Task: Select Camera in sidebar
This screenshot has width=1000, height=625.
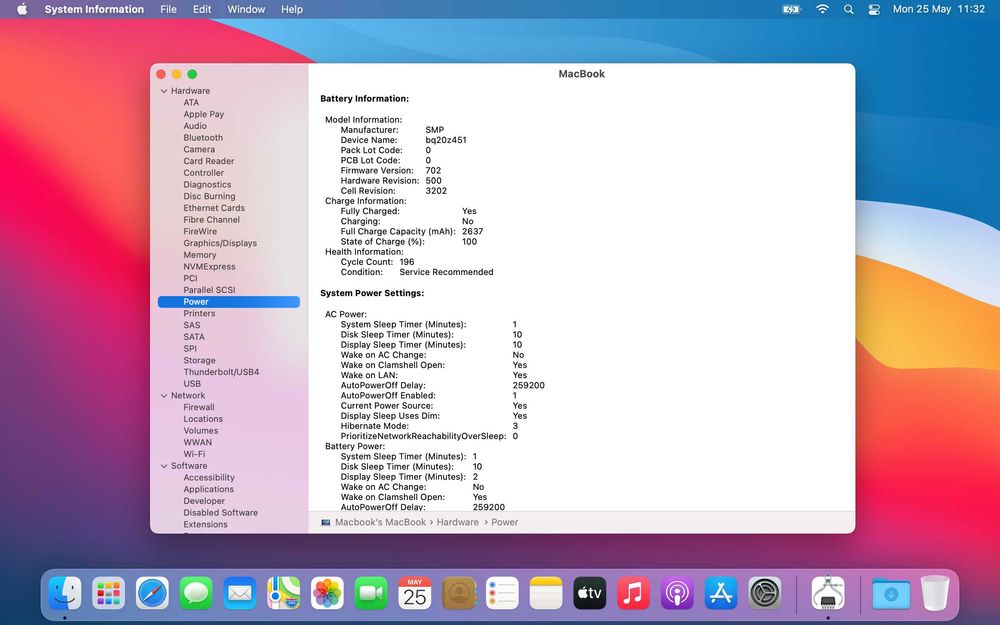Action: [x=199, y=149]
